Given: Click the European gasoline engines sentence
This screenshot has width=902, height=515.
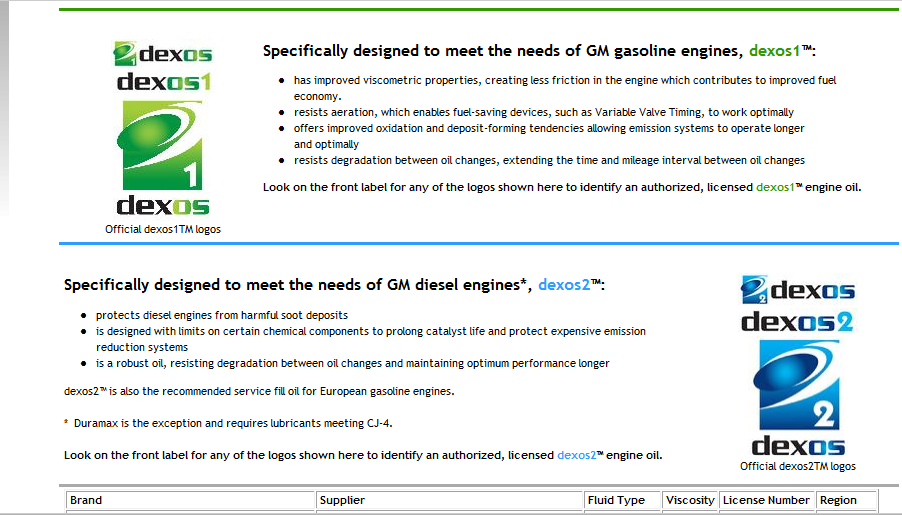Looking at the screenshot, I should tap(259, 391).
